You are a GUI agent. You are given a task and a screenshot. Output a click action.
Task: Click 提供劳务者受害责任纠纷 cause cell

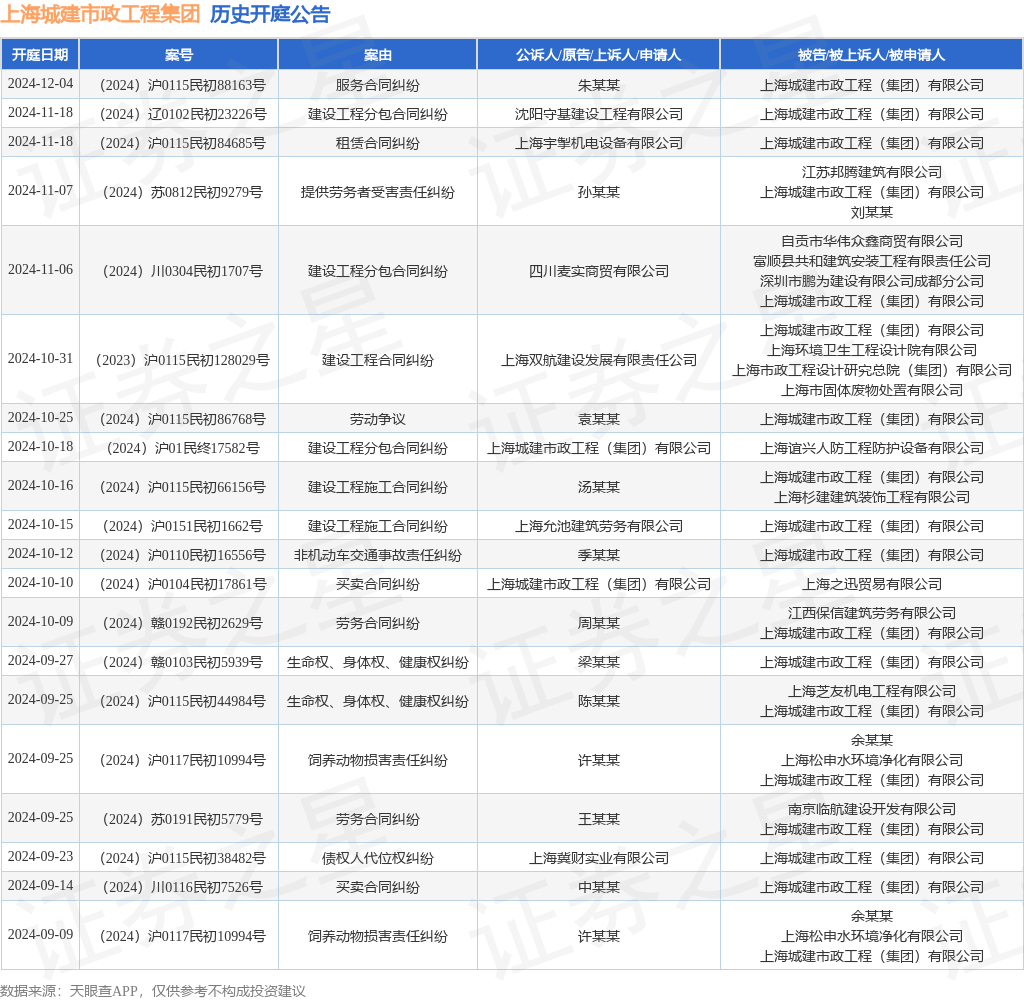point(377,192)
